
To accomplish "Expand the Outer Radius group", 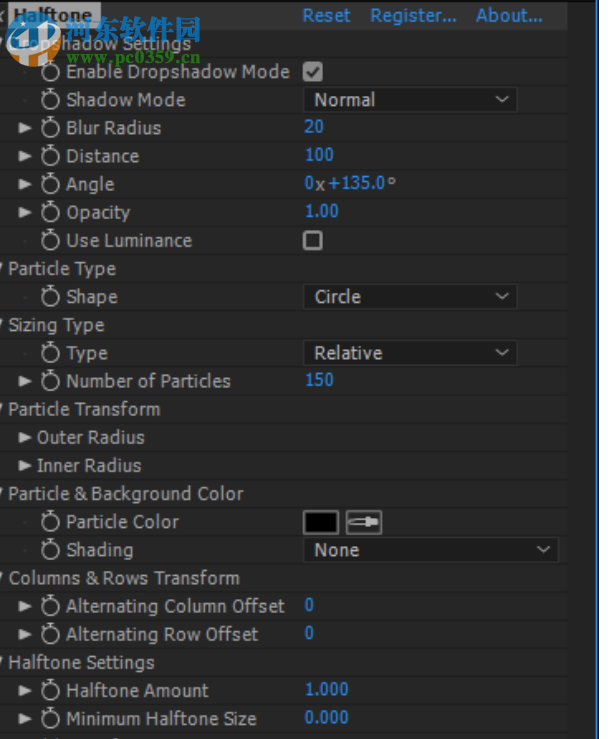I will 25,437.
